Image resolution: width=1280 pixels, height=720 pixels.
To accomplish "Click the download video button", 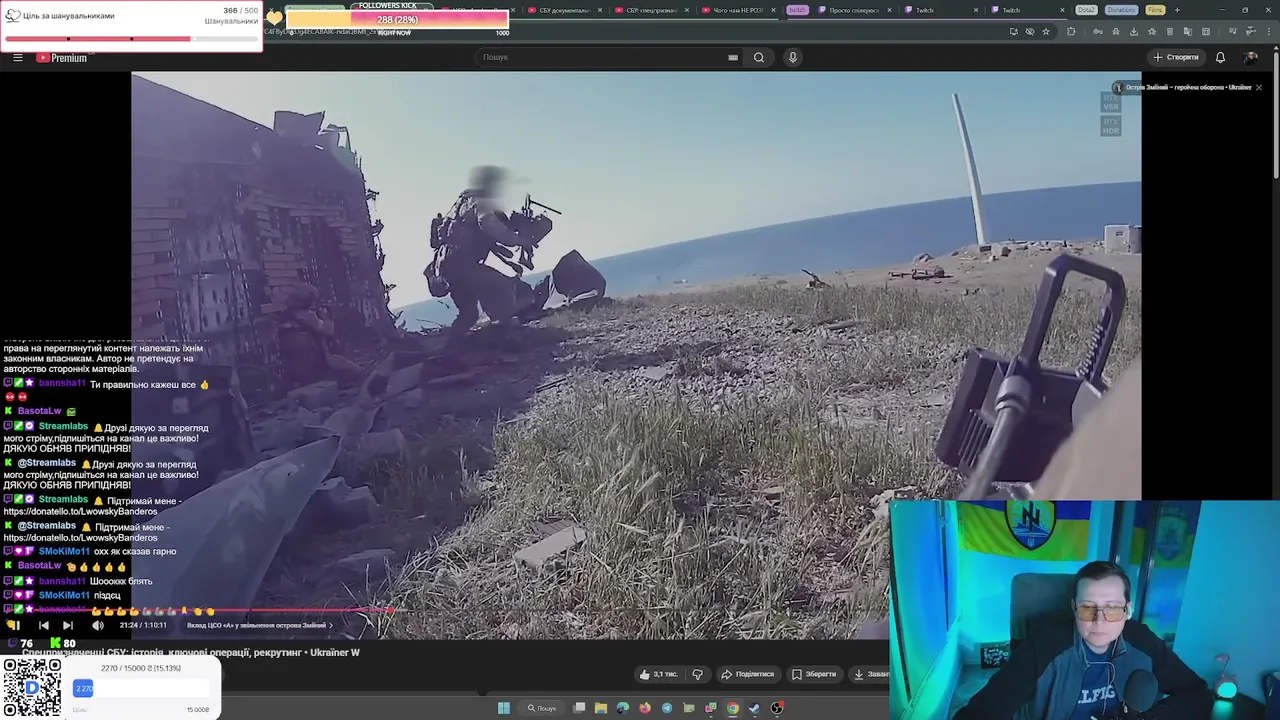I will (869, 674).
